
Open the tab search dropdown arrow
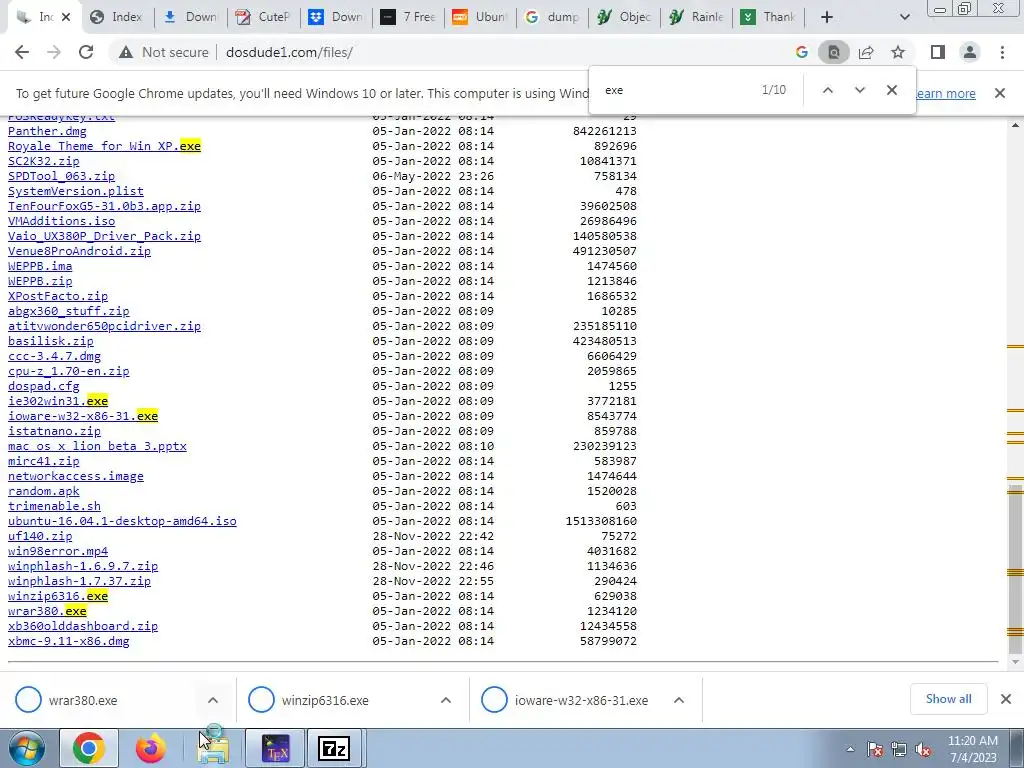(904, 17)
